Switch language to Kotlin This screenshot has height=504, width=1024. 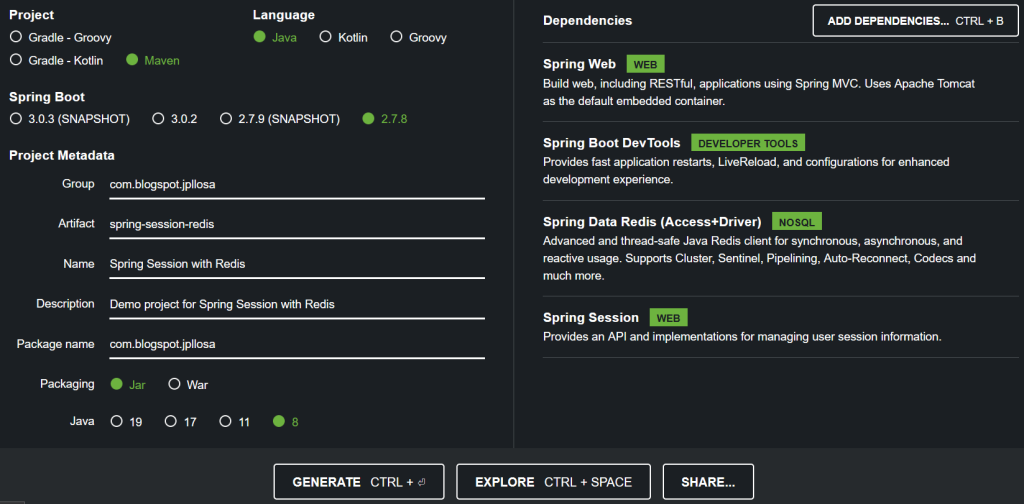coord(326,37)
